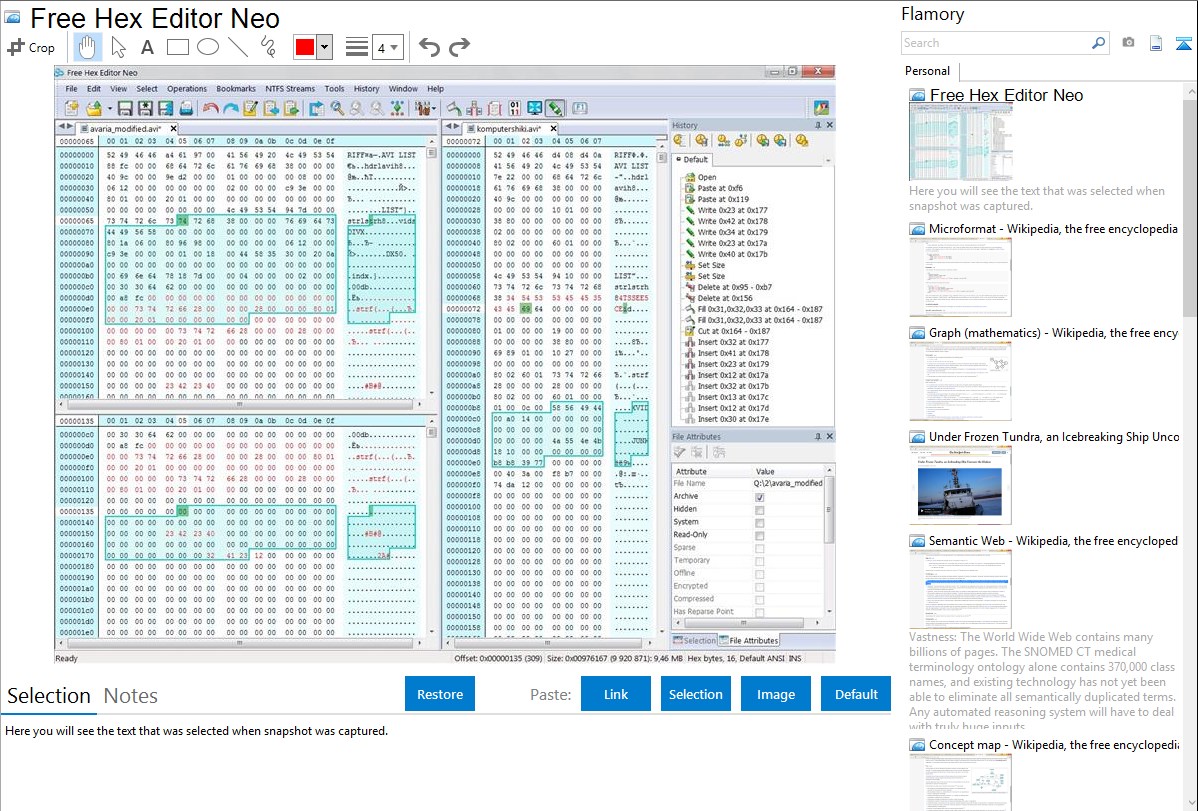Click the red annotation color swatch

[x=305, y=47]
